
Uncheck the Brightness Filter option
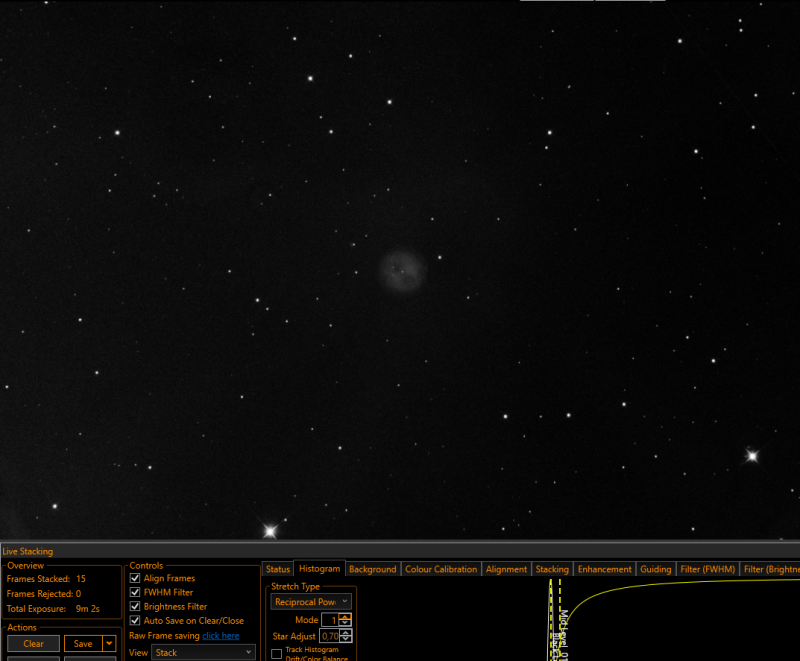pyautogui.click(x=135, y=606)
